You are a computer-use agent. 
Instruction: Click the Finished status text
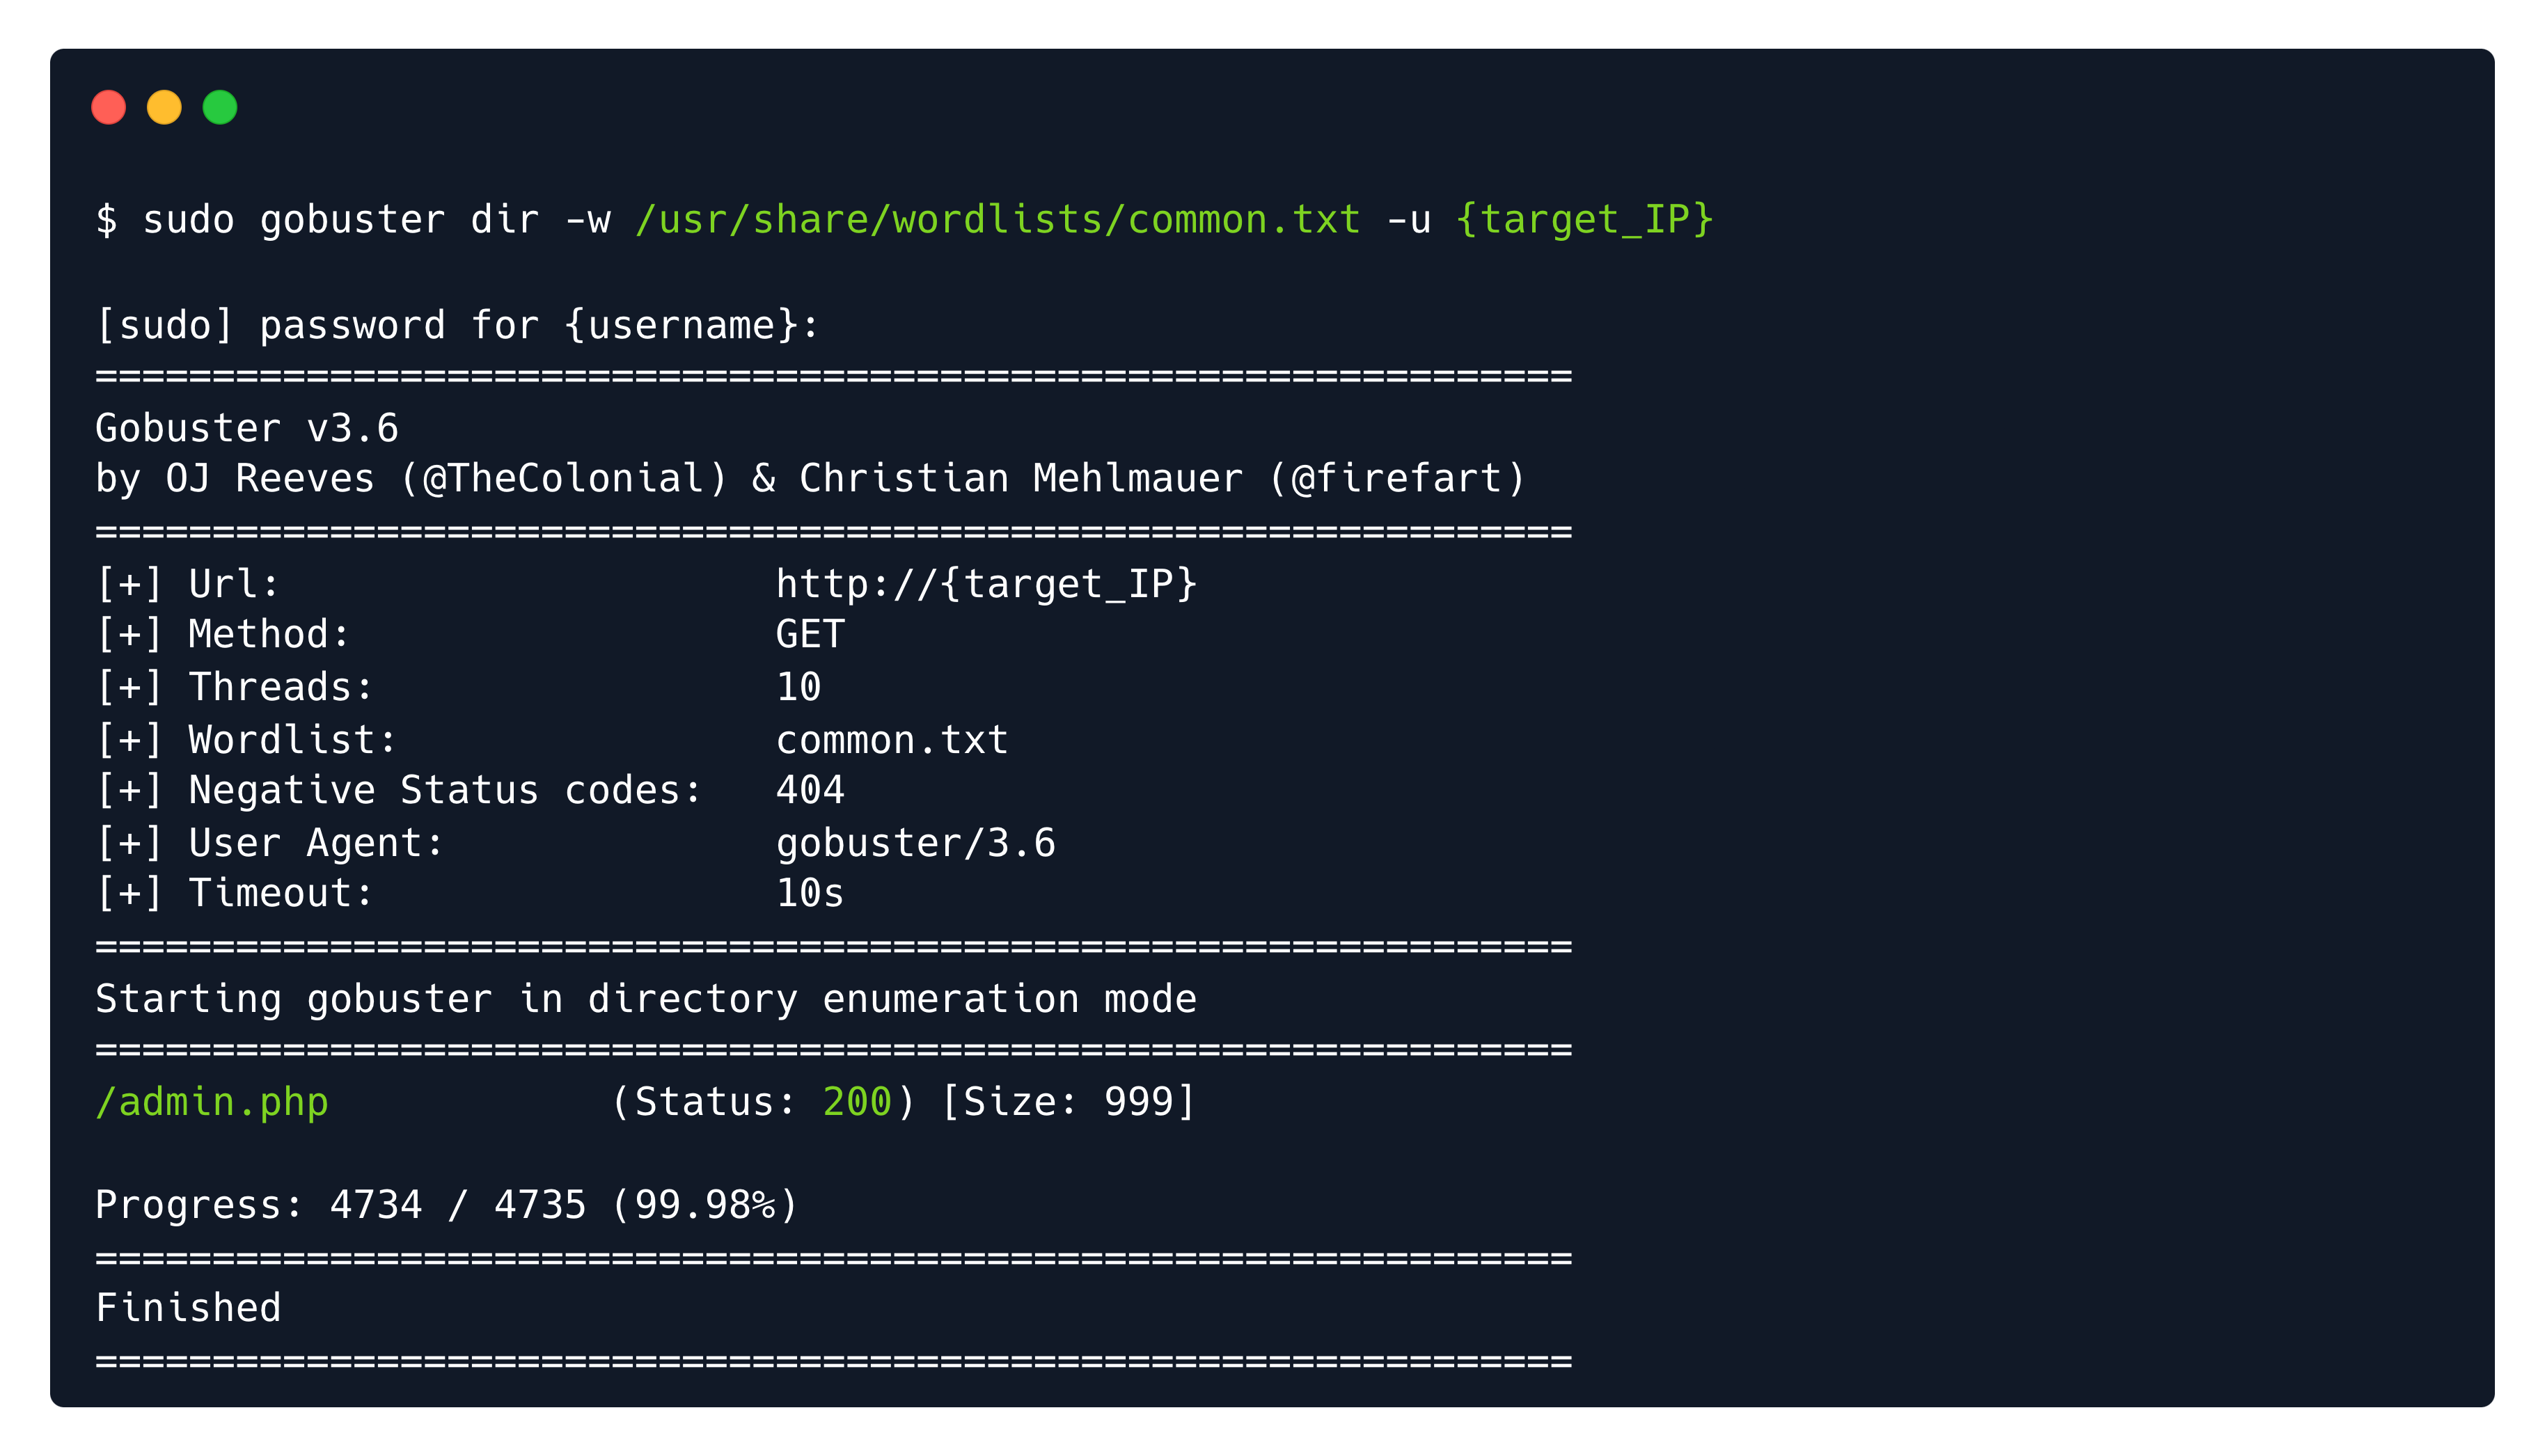pyautogui.click(x=188, y=1308)
